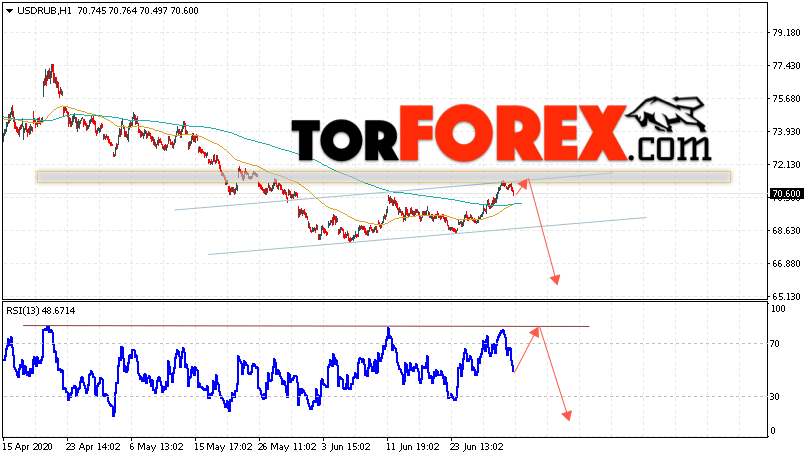Click the 73.930 price axis label
Screen dimensions: 808x458
pyautogui.click(x=786, y=131)
